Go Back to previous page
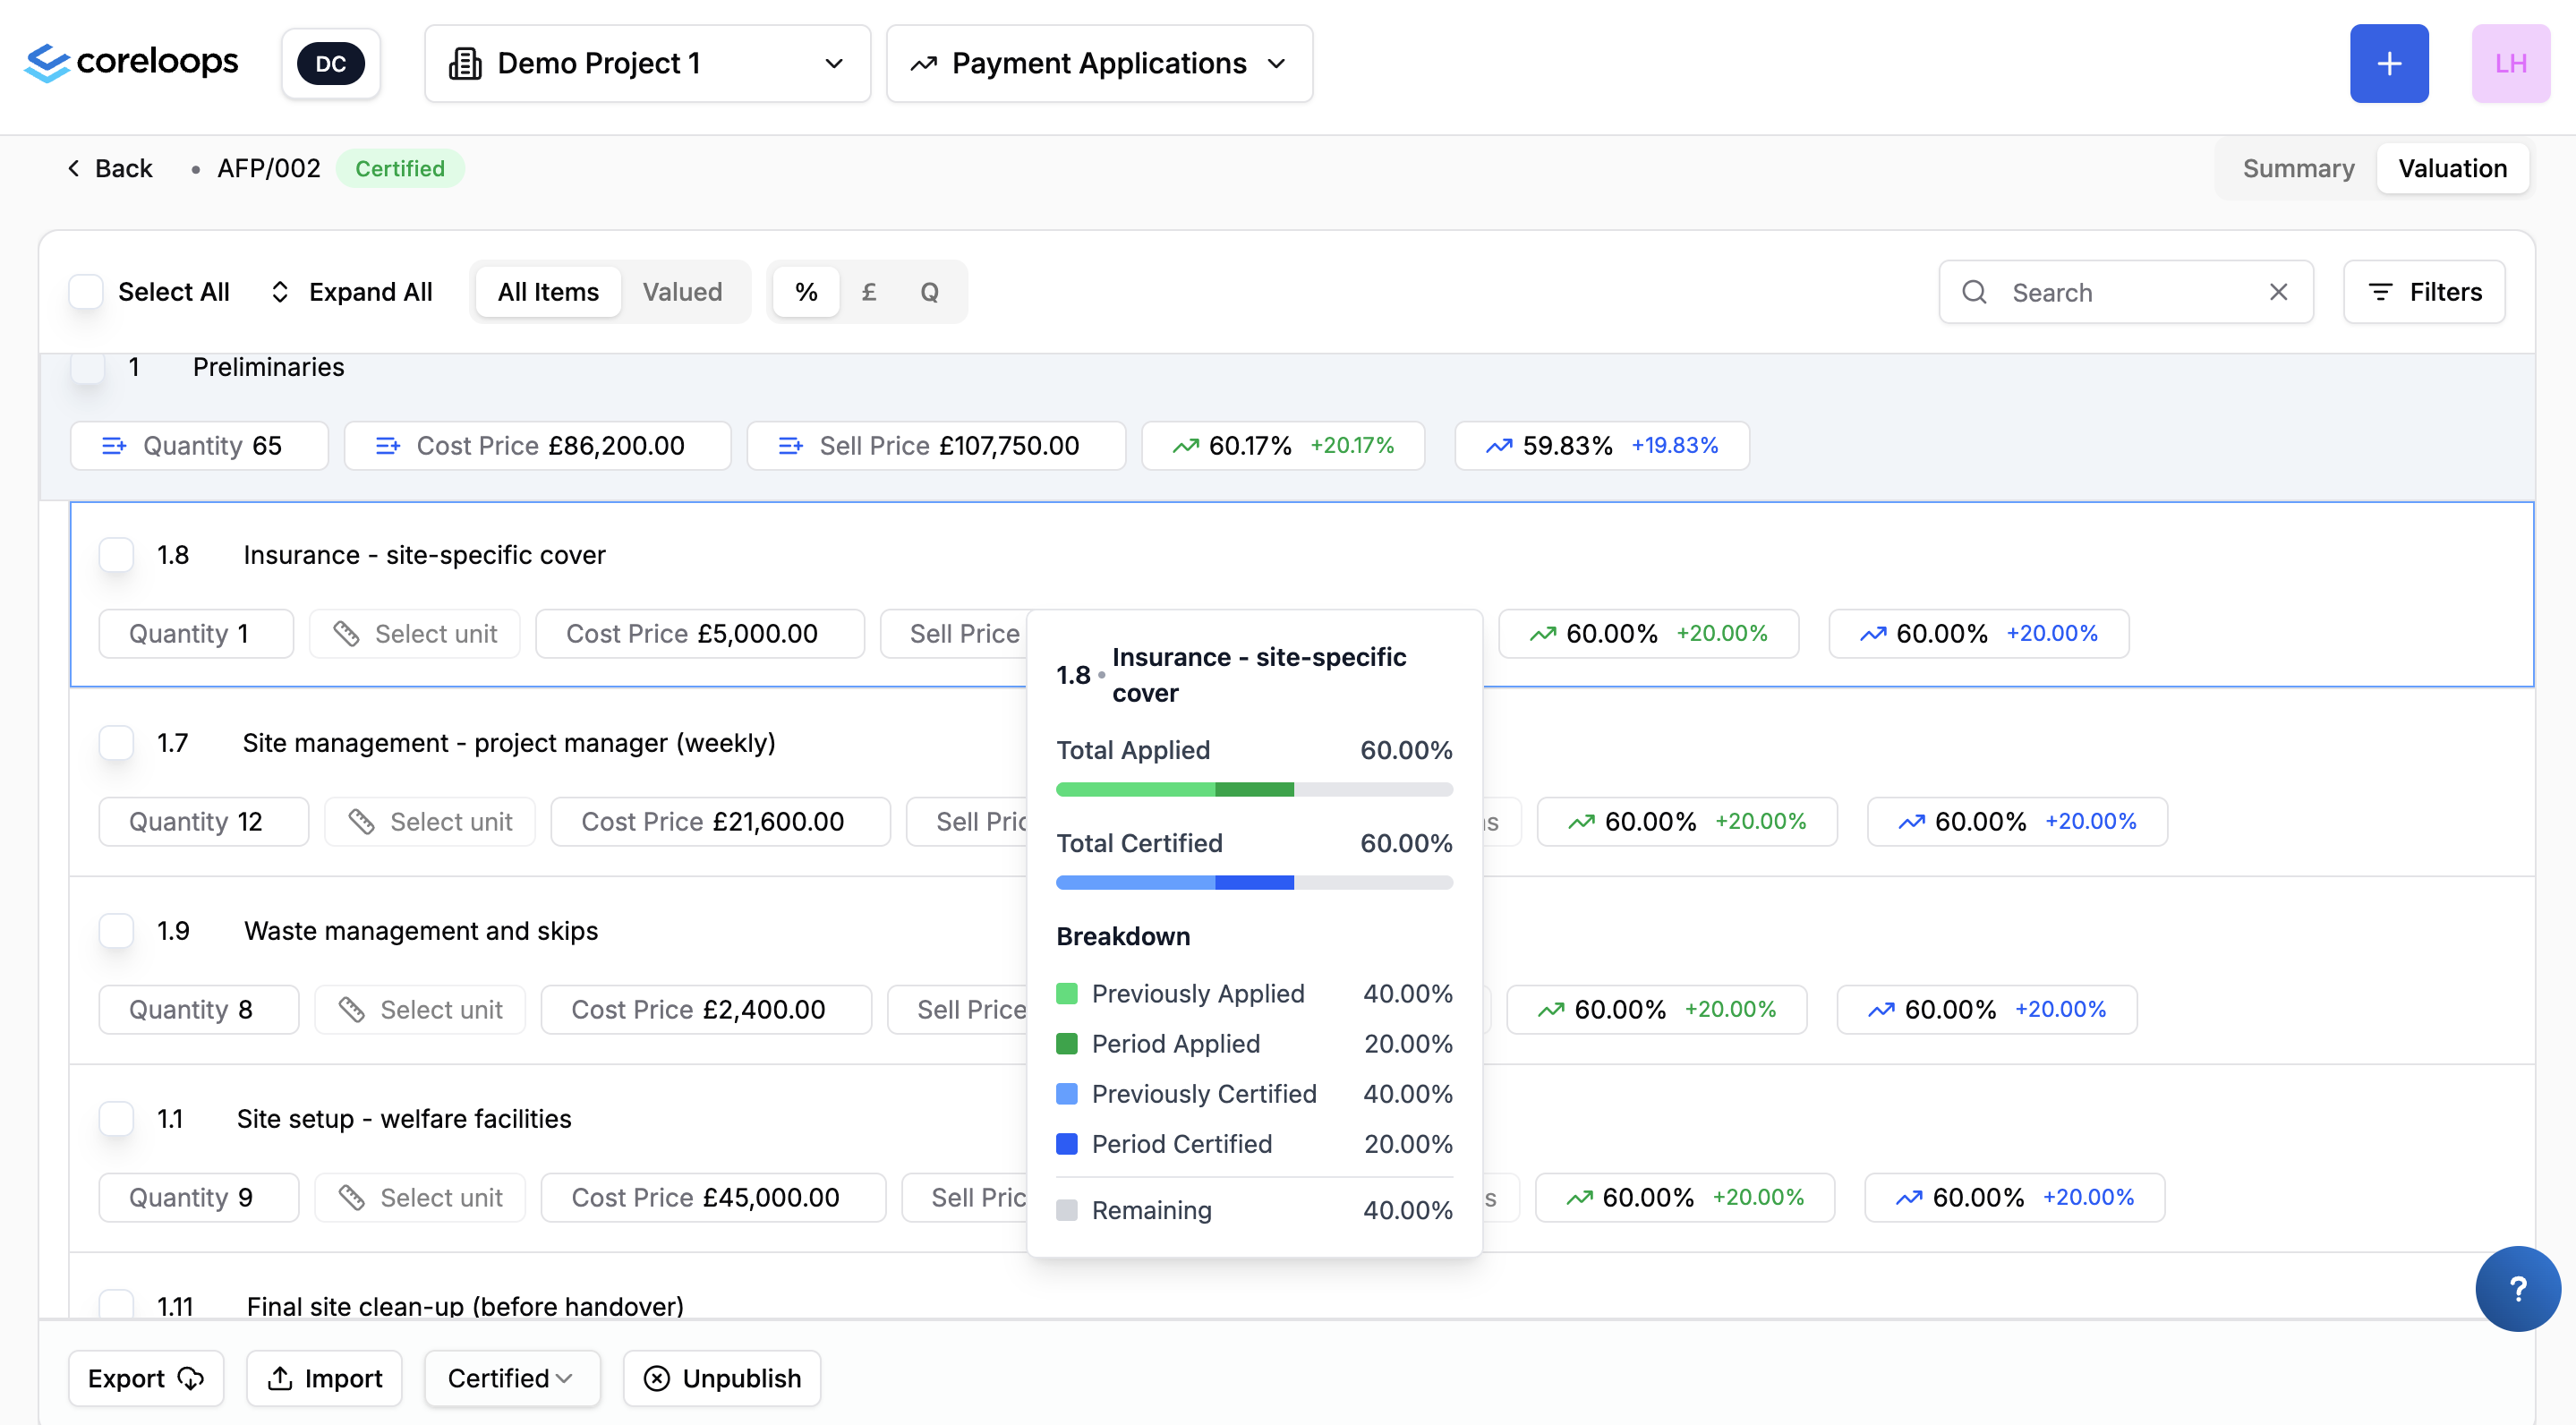Viewport: 2576px width, 1425px height. click(x=109, y=168)
